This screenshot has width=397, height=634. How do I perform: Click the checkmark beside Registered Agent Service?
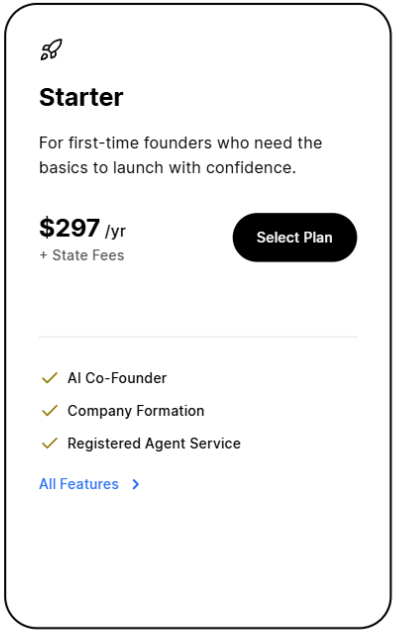coord(50,444)
